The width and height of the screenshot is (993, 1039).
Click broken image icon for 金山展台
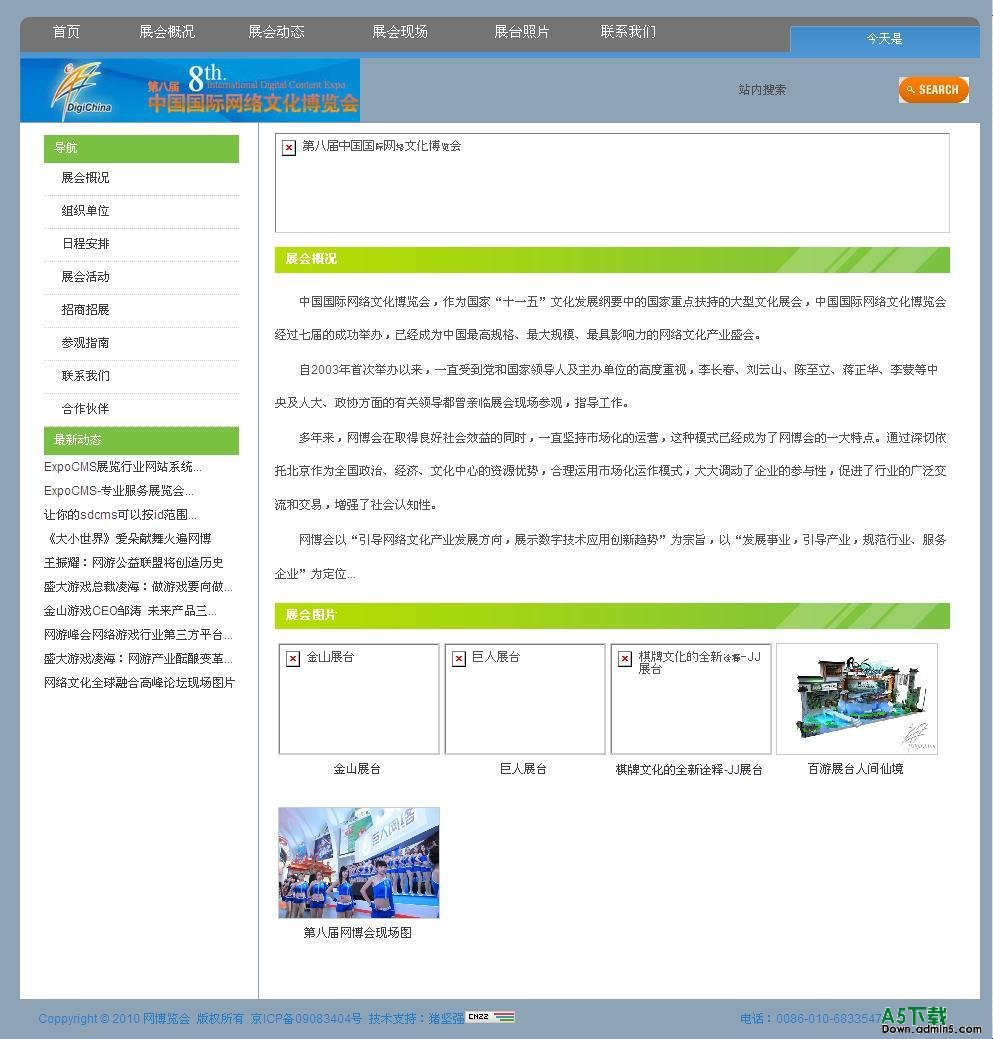point(293,658)
